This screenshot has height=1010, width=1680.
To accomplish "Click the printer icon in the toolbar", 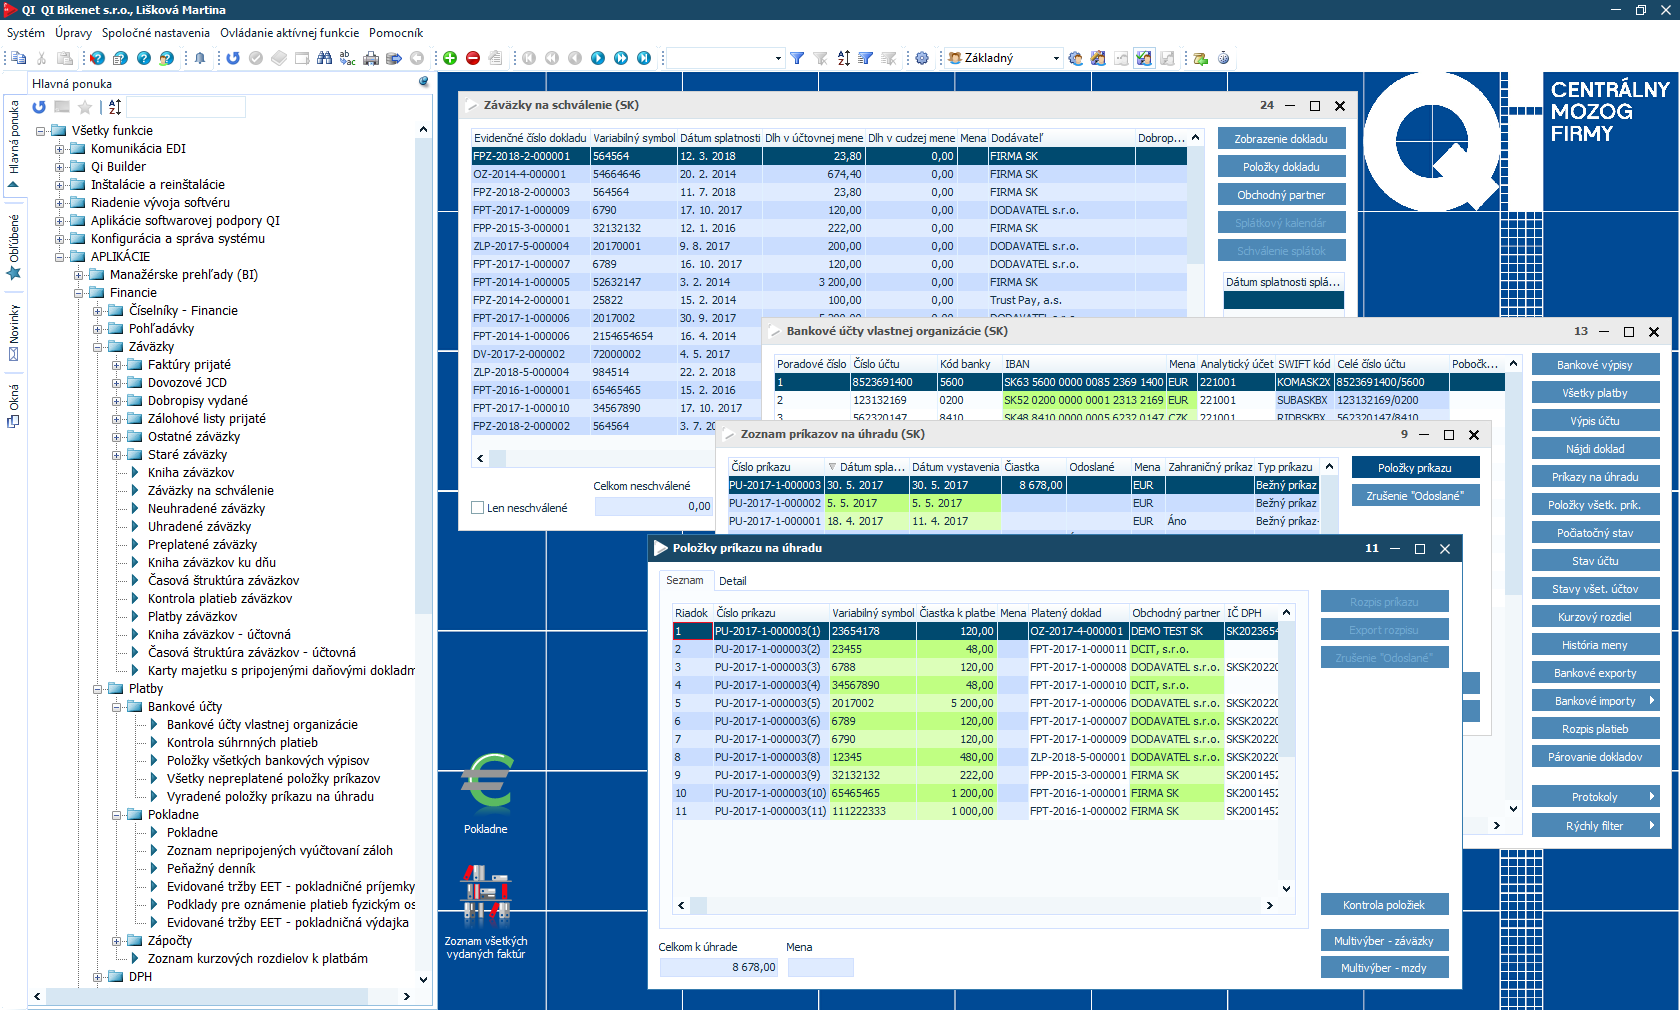I will coord(371,58).
